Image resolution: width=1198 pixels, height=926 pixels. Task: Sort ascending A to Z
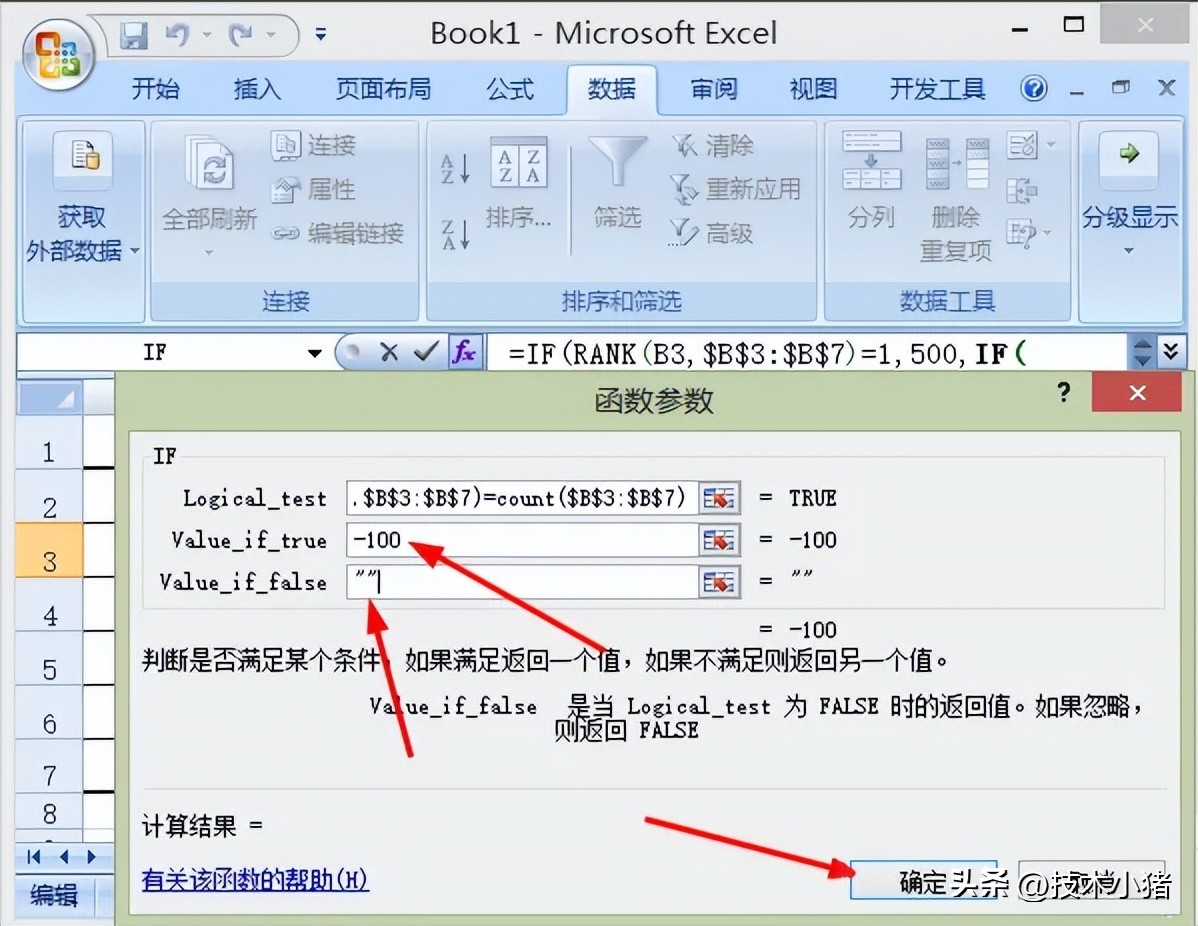[x=455, y=169]
